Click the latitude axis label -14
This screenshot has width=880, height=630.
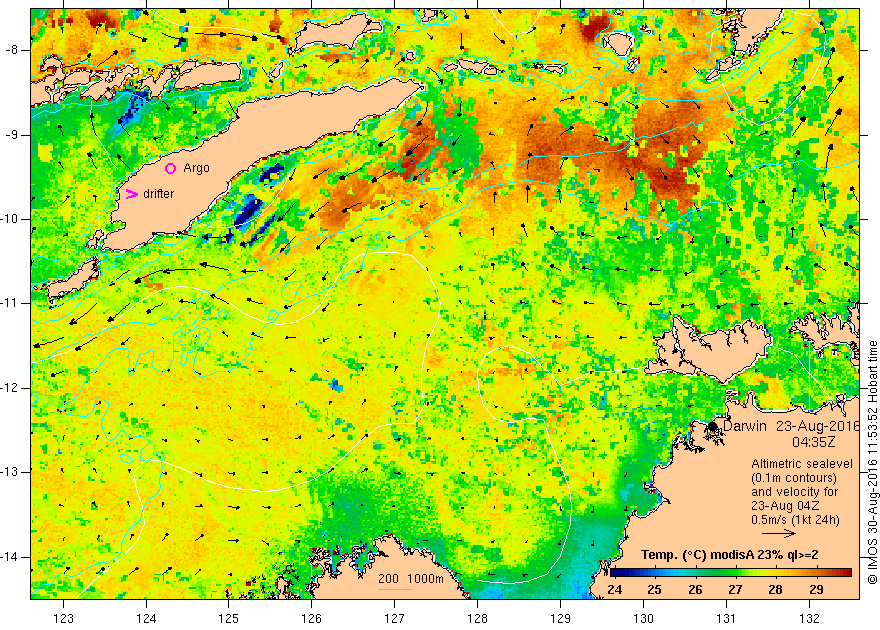(x=11, y=557)
